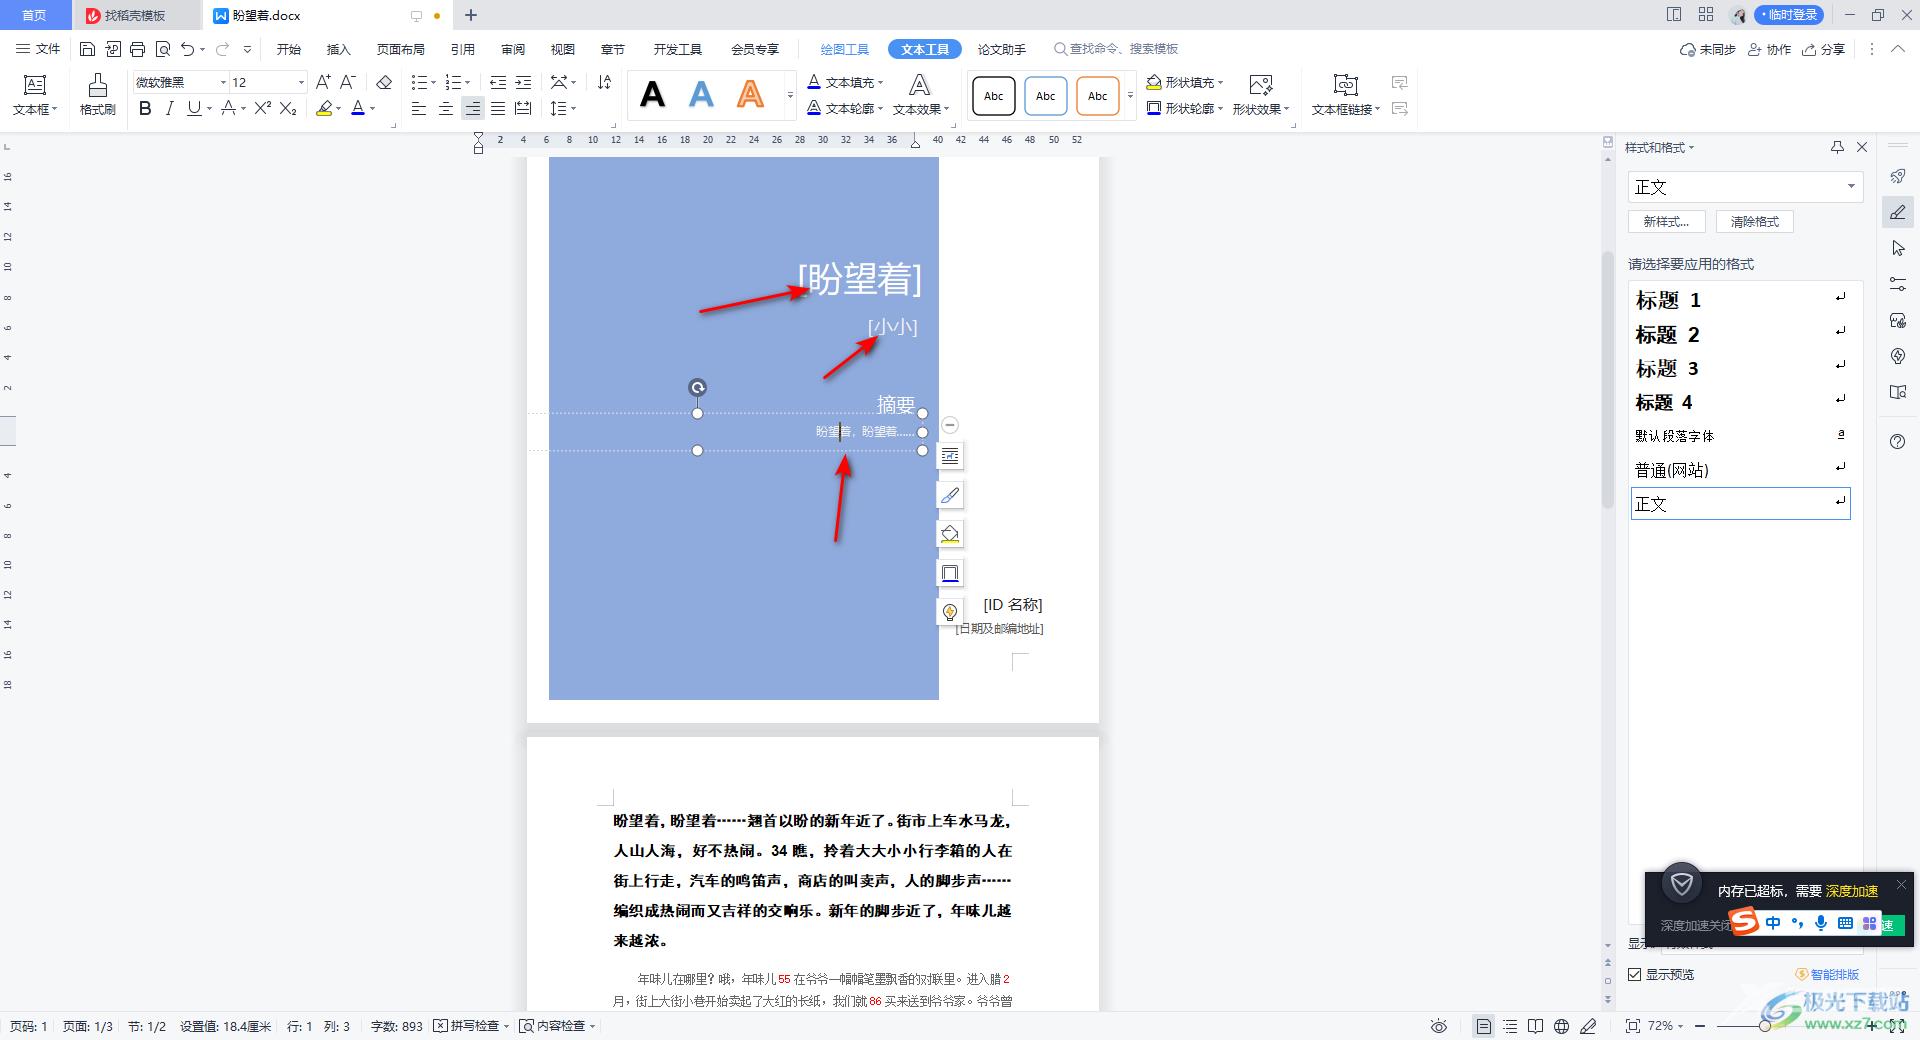The image size is (1920, 1040).
Task: Apply the 普通(网站) style
Action: click(1740, 470)
